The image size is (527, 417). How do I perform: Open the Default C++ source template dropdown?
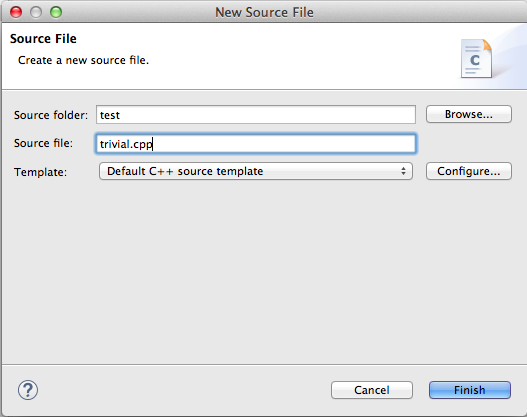pos(256,171)
